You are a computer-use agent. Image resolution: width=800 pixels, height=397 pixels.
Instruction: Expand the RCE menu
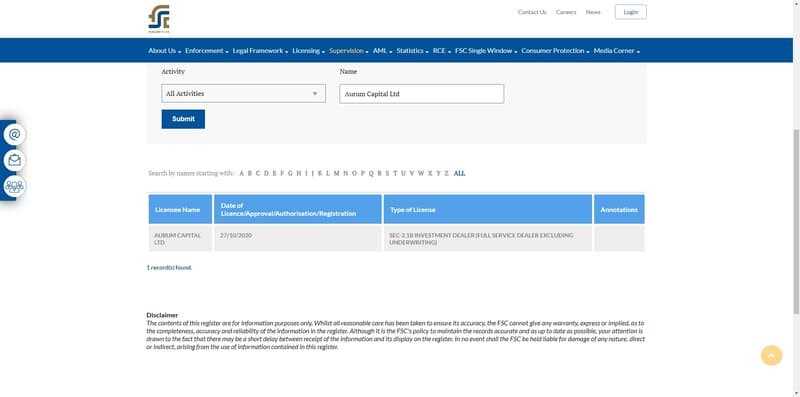click(x=441, y=51)
